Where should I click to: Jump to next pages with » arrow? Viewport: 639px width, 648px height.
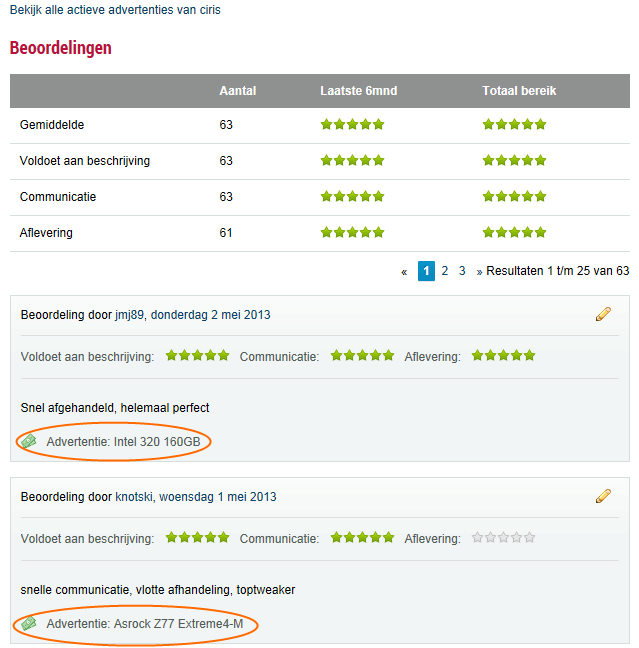480,271
